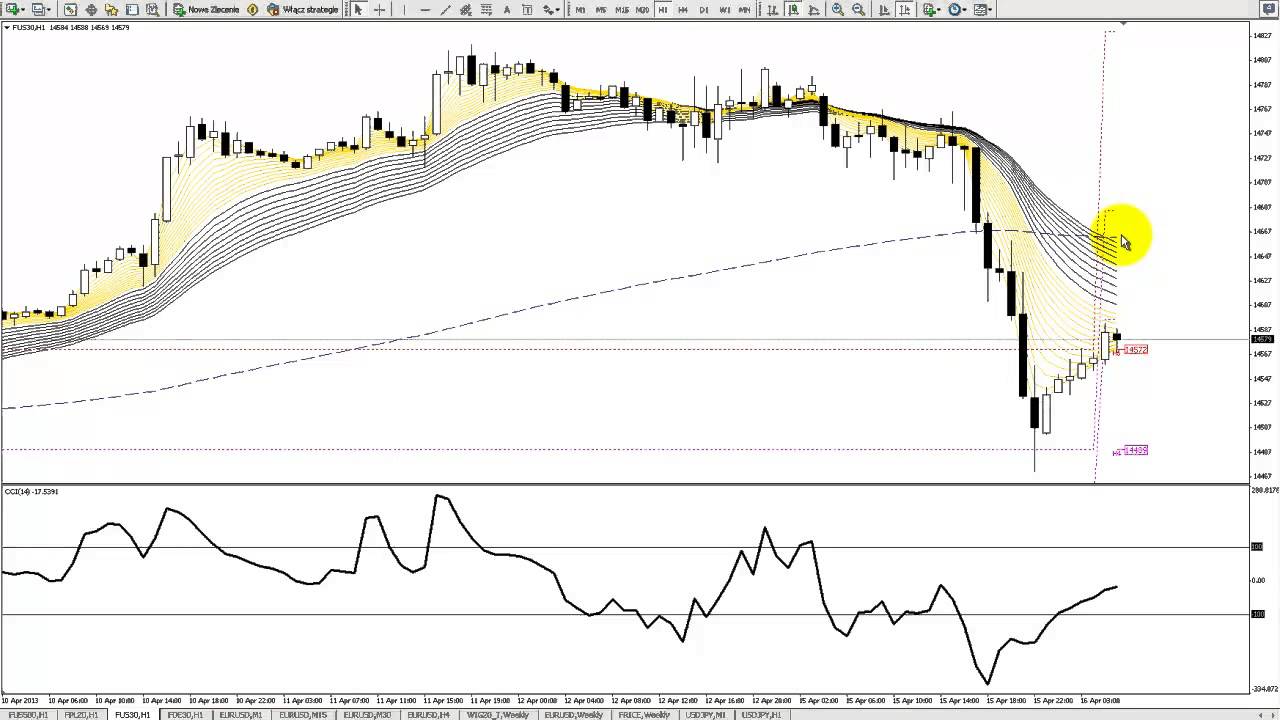Screen dimensions: 1280x720
Task: Open the indicators list dropdown
Action: 931,9
